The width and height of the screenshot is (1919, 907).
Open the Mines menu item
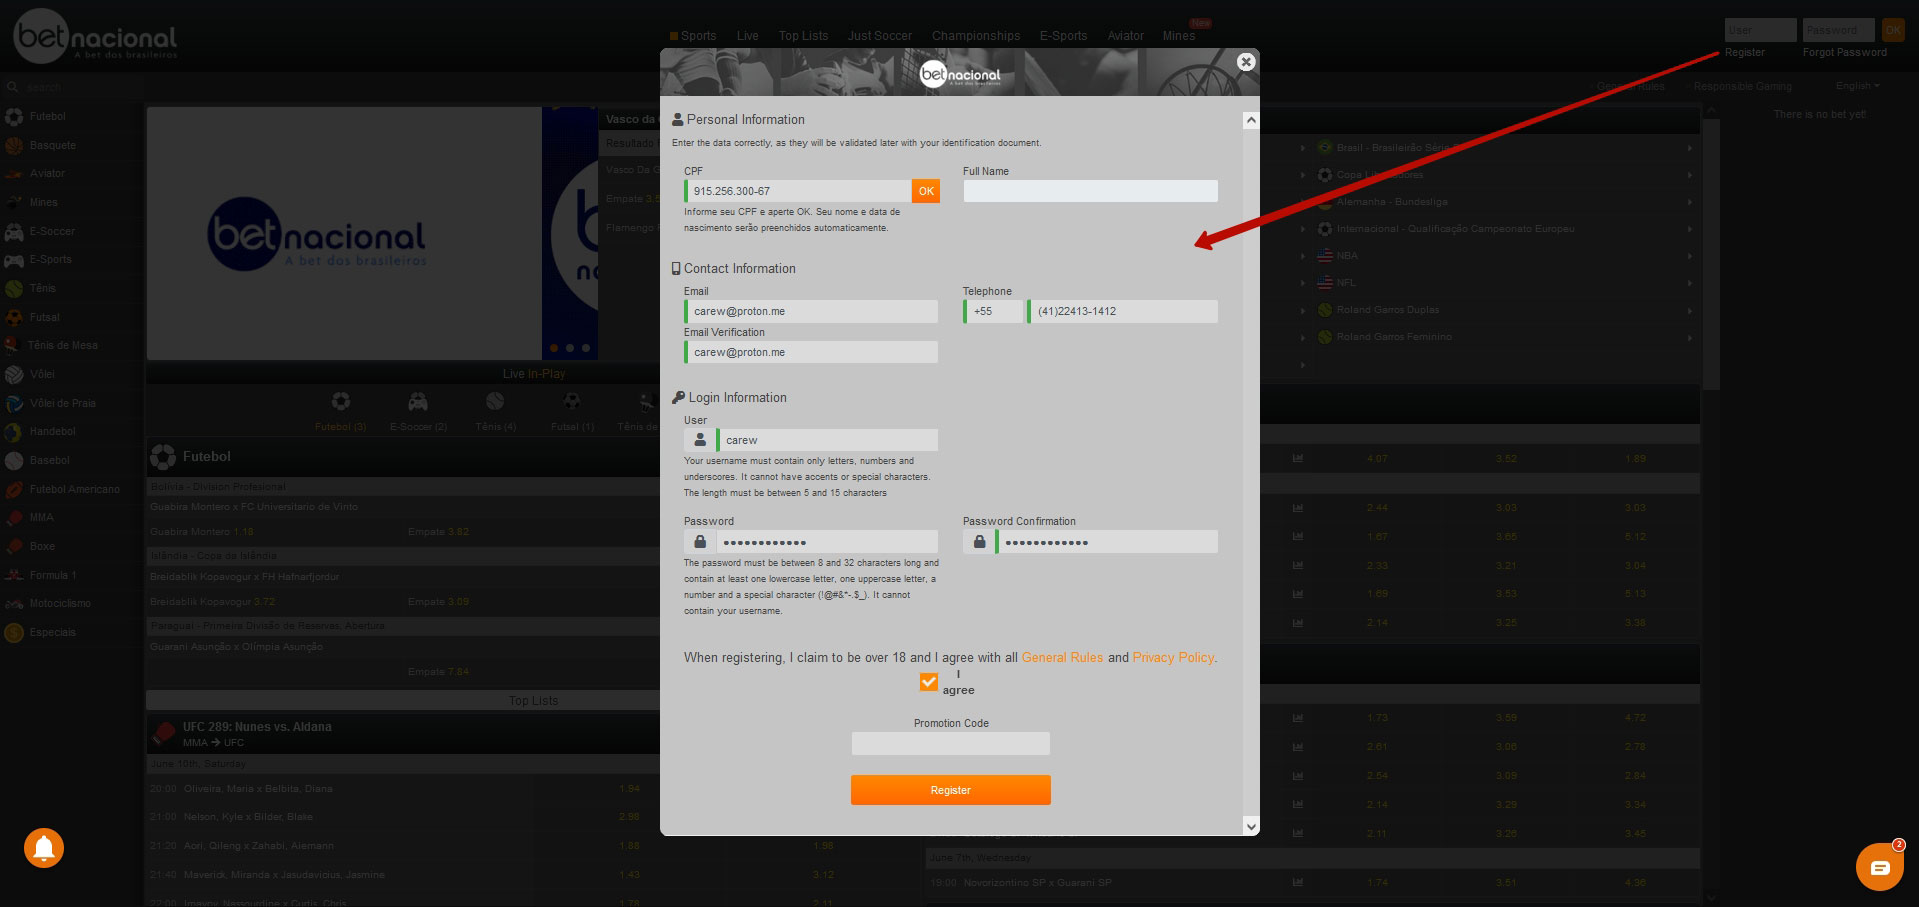[x=1179, y=36]
